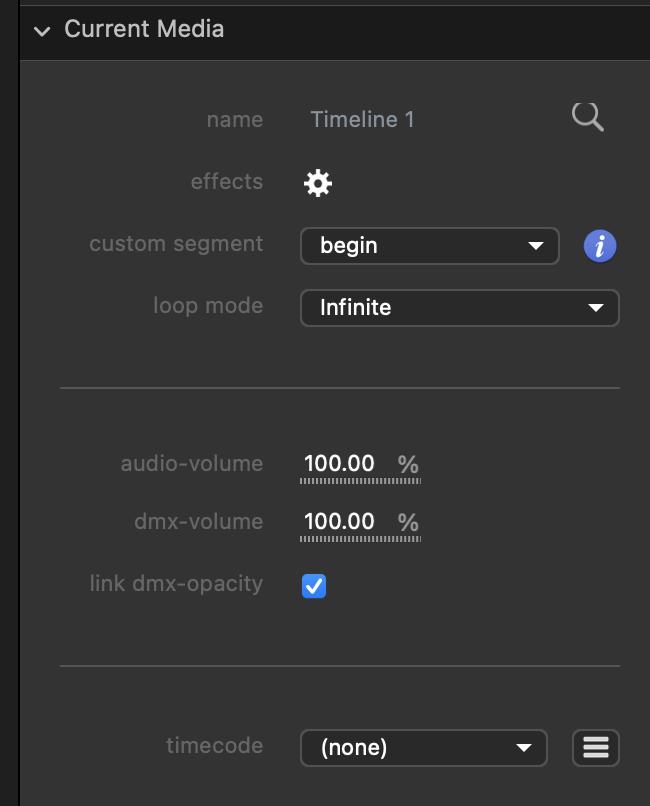Click the audio-volume value field
This screenshot has width=650, height=806.
(340, 463)
